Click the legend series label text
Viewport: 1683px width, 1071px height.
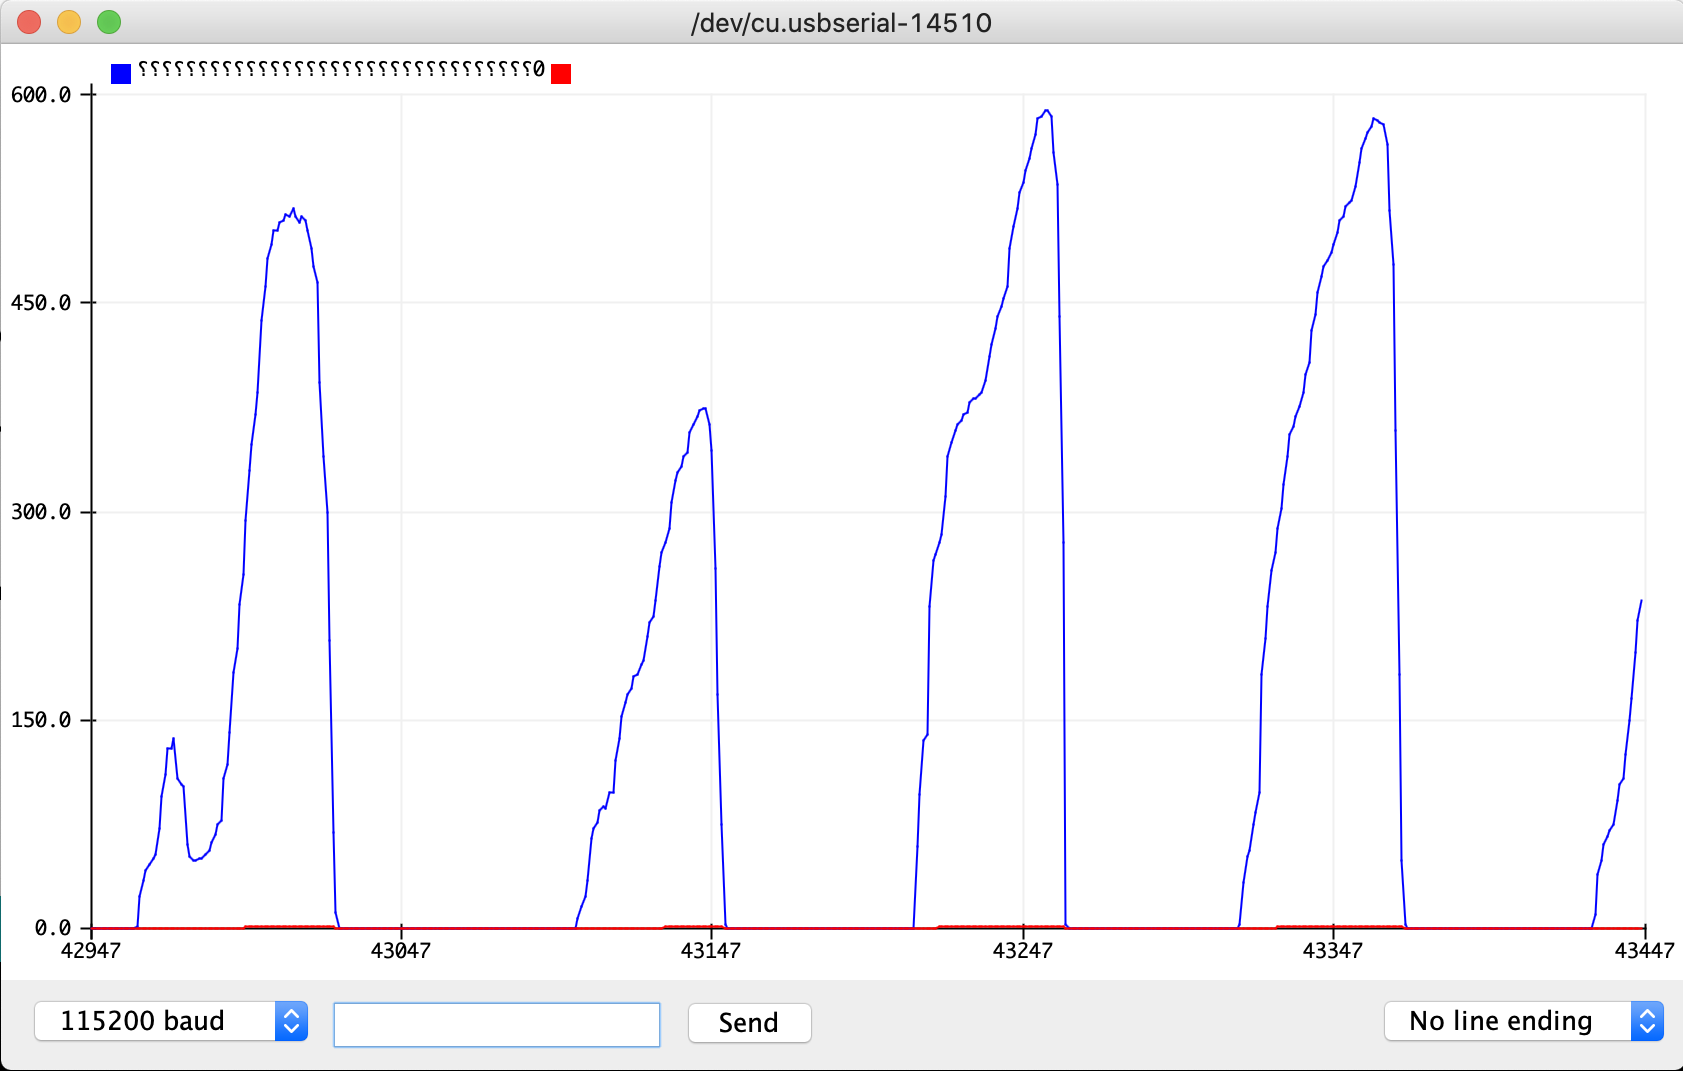[342, 69]
